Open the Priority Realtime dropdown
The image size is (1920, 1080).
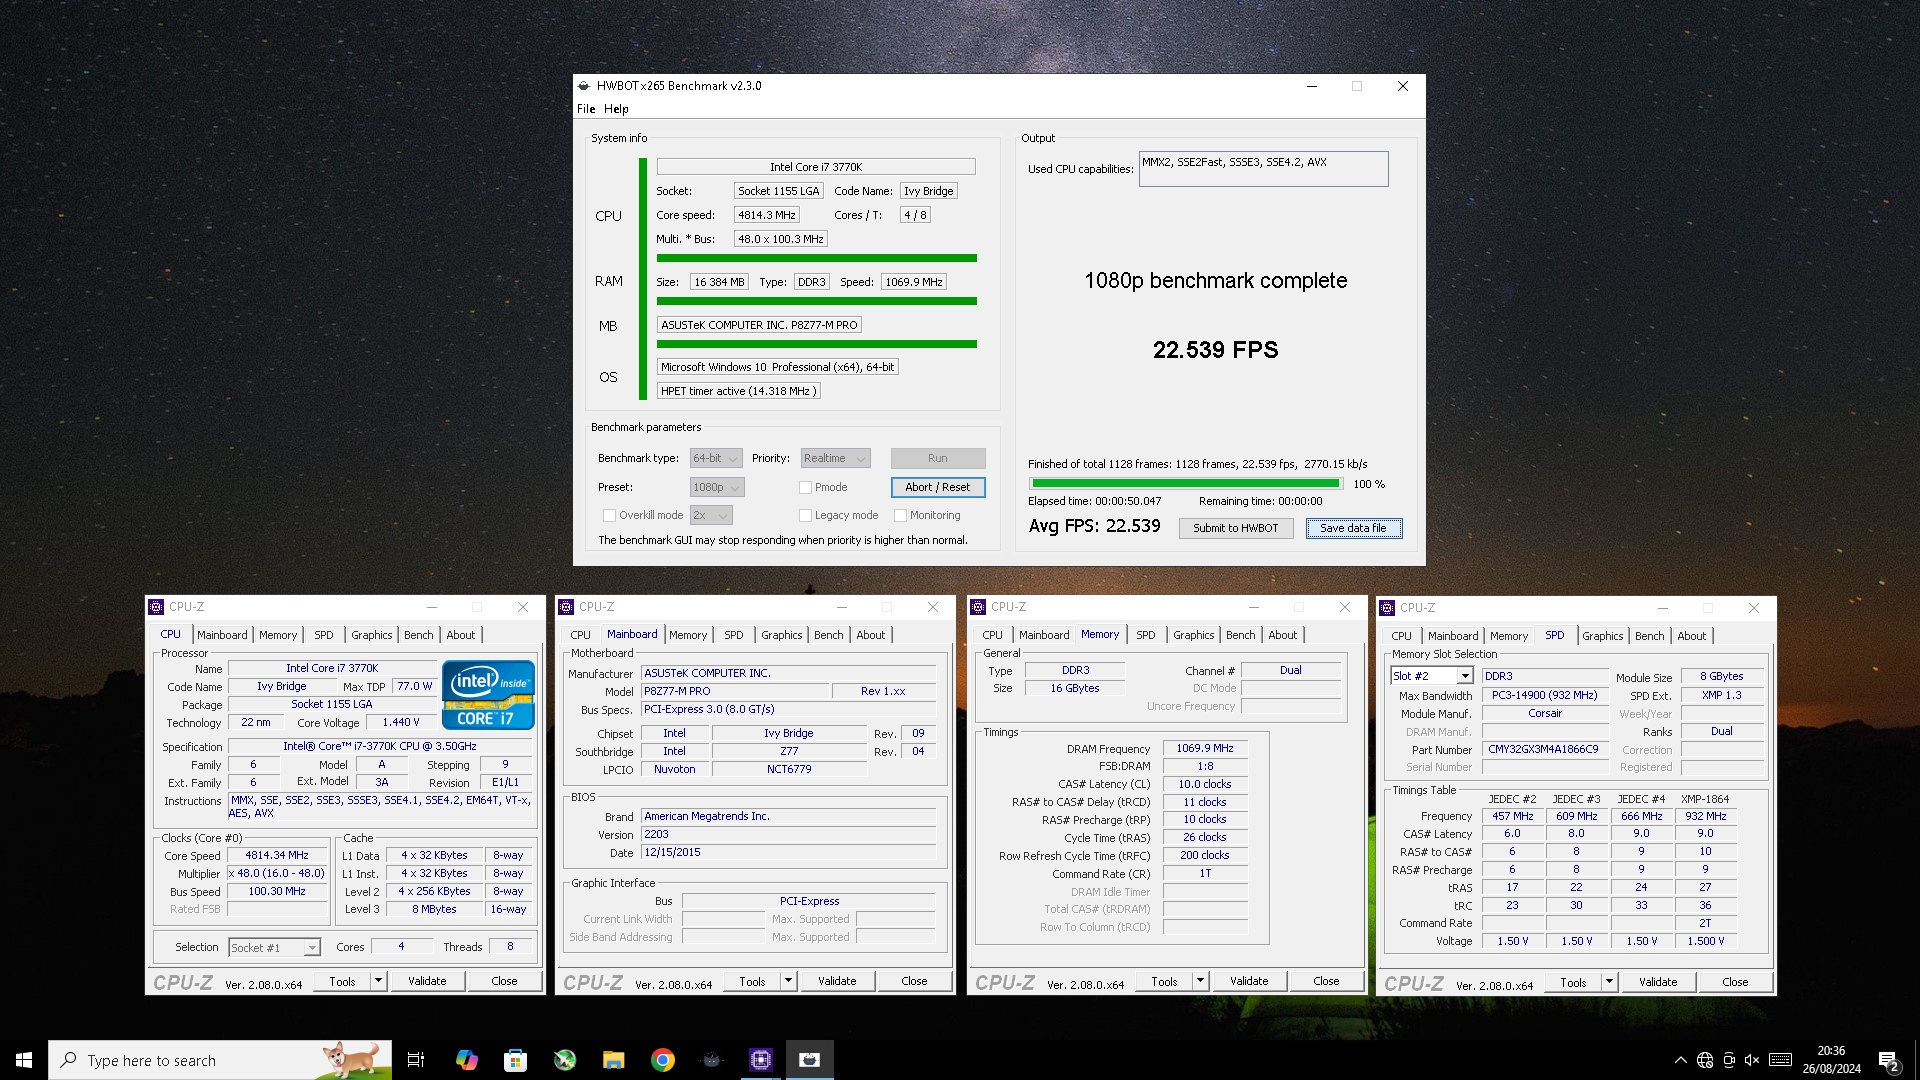(x=835, y=458)
